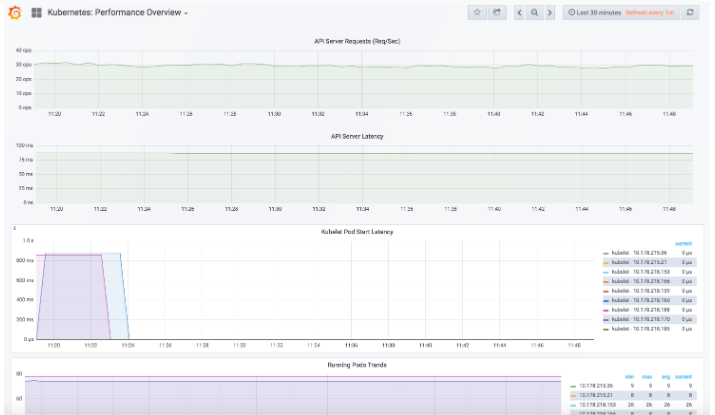Click the 75 ms y-axis label on Latency chart
The image size is (715, 415).
(26, 160)
